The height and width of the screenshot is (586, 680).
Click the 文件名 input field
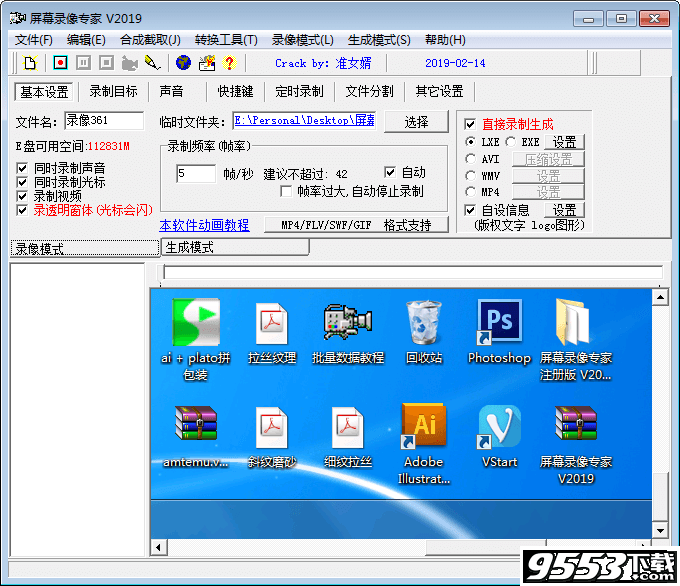click(104, 121)
